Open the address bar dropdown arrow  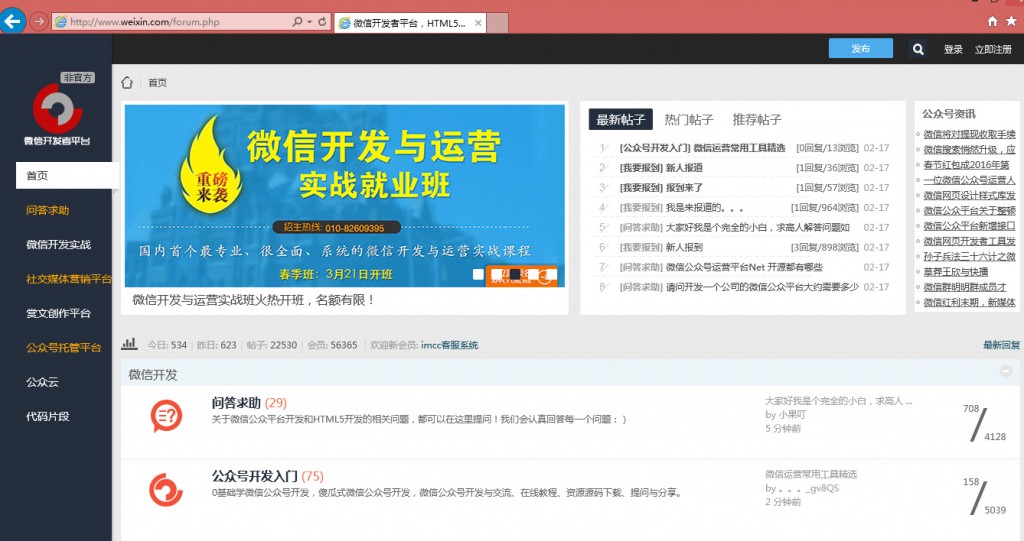coord(309,22)
